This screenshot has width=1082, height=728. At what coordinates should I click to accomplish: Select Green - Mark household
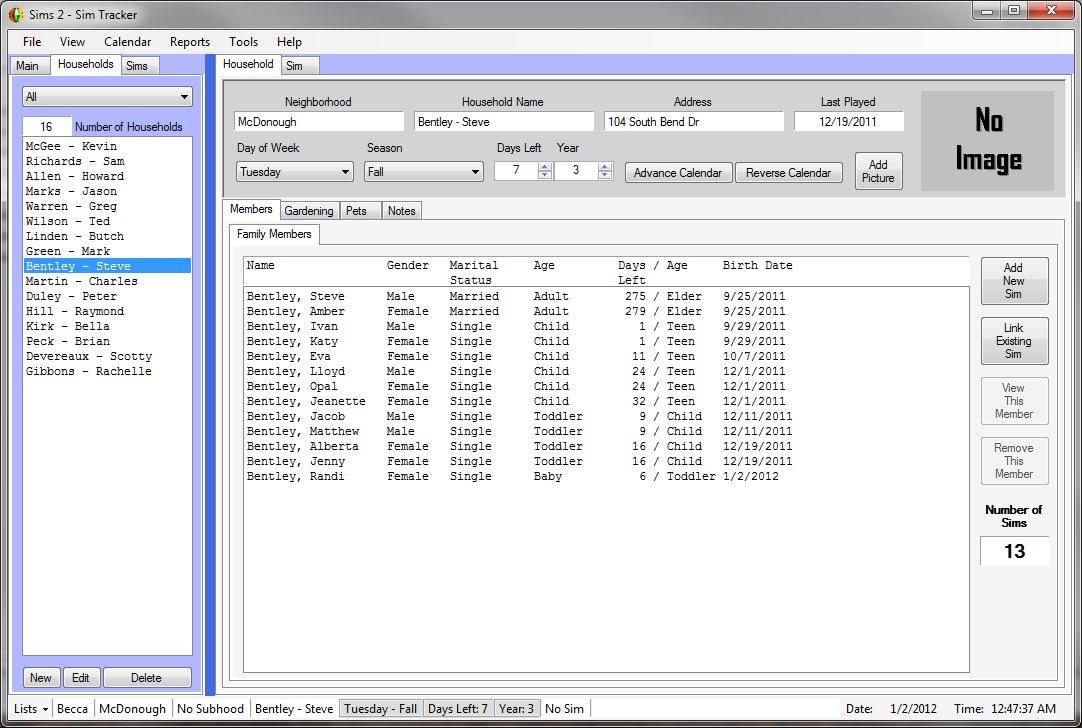coord(107,251)
